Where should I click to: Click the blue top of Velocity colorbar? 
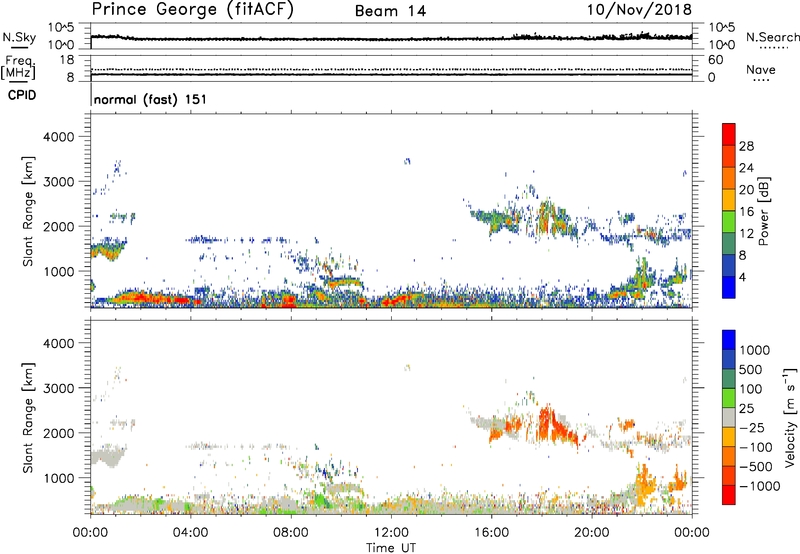click(729, 340)
